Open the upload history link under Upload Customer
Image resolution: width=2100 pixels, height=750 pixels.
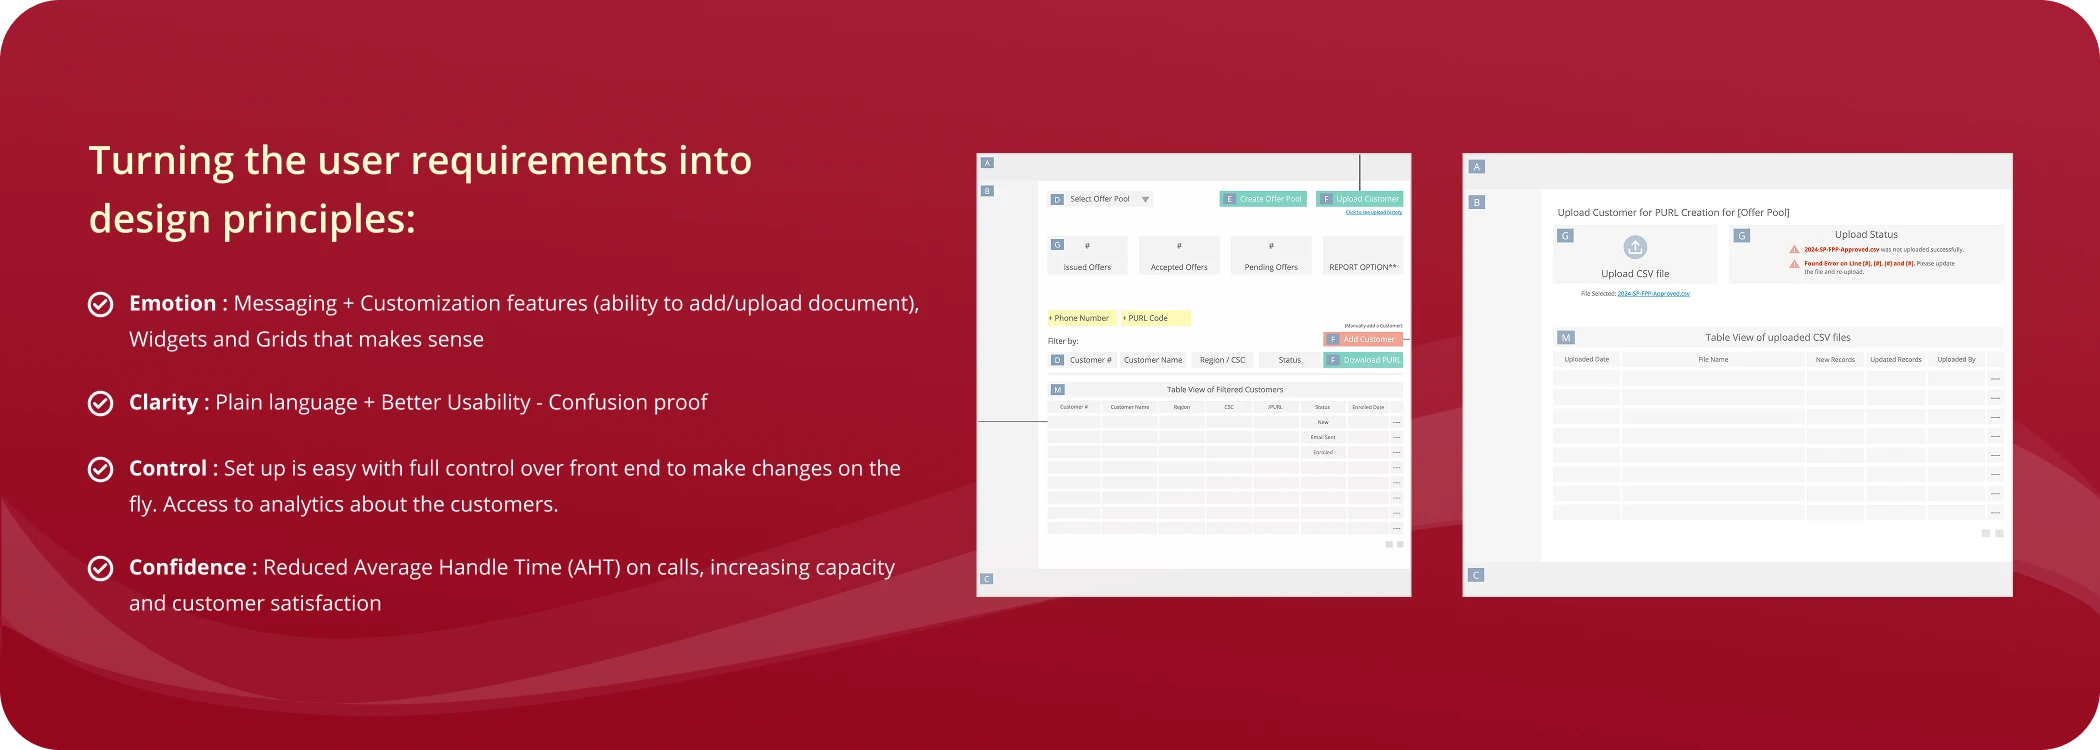coord(1374,212)
